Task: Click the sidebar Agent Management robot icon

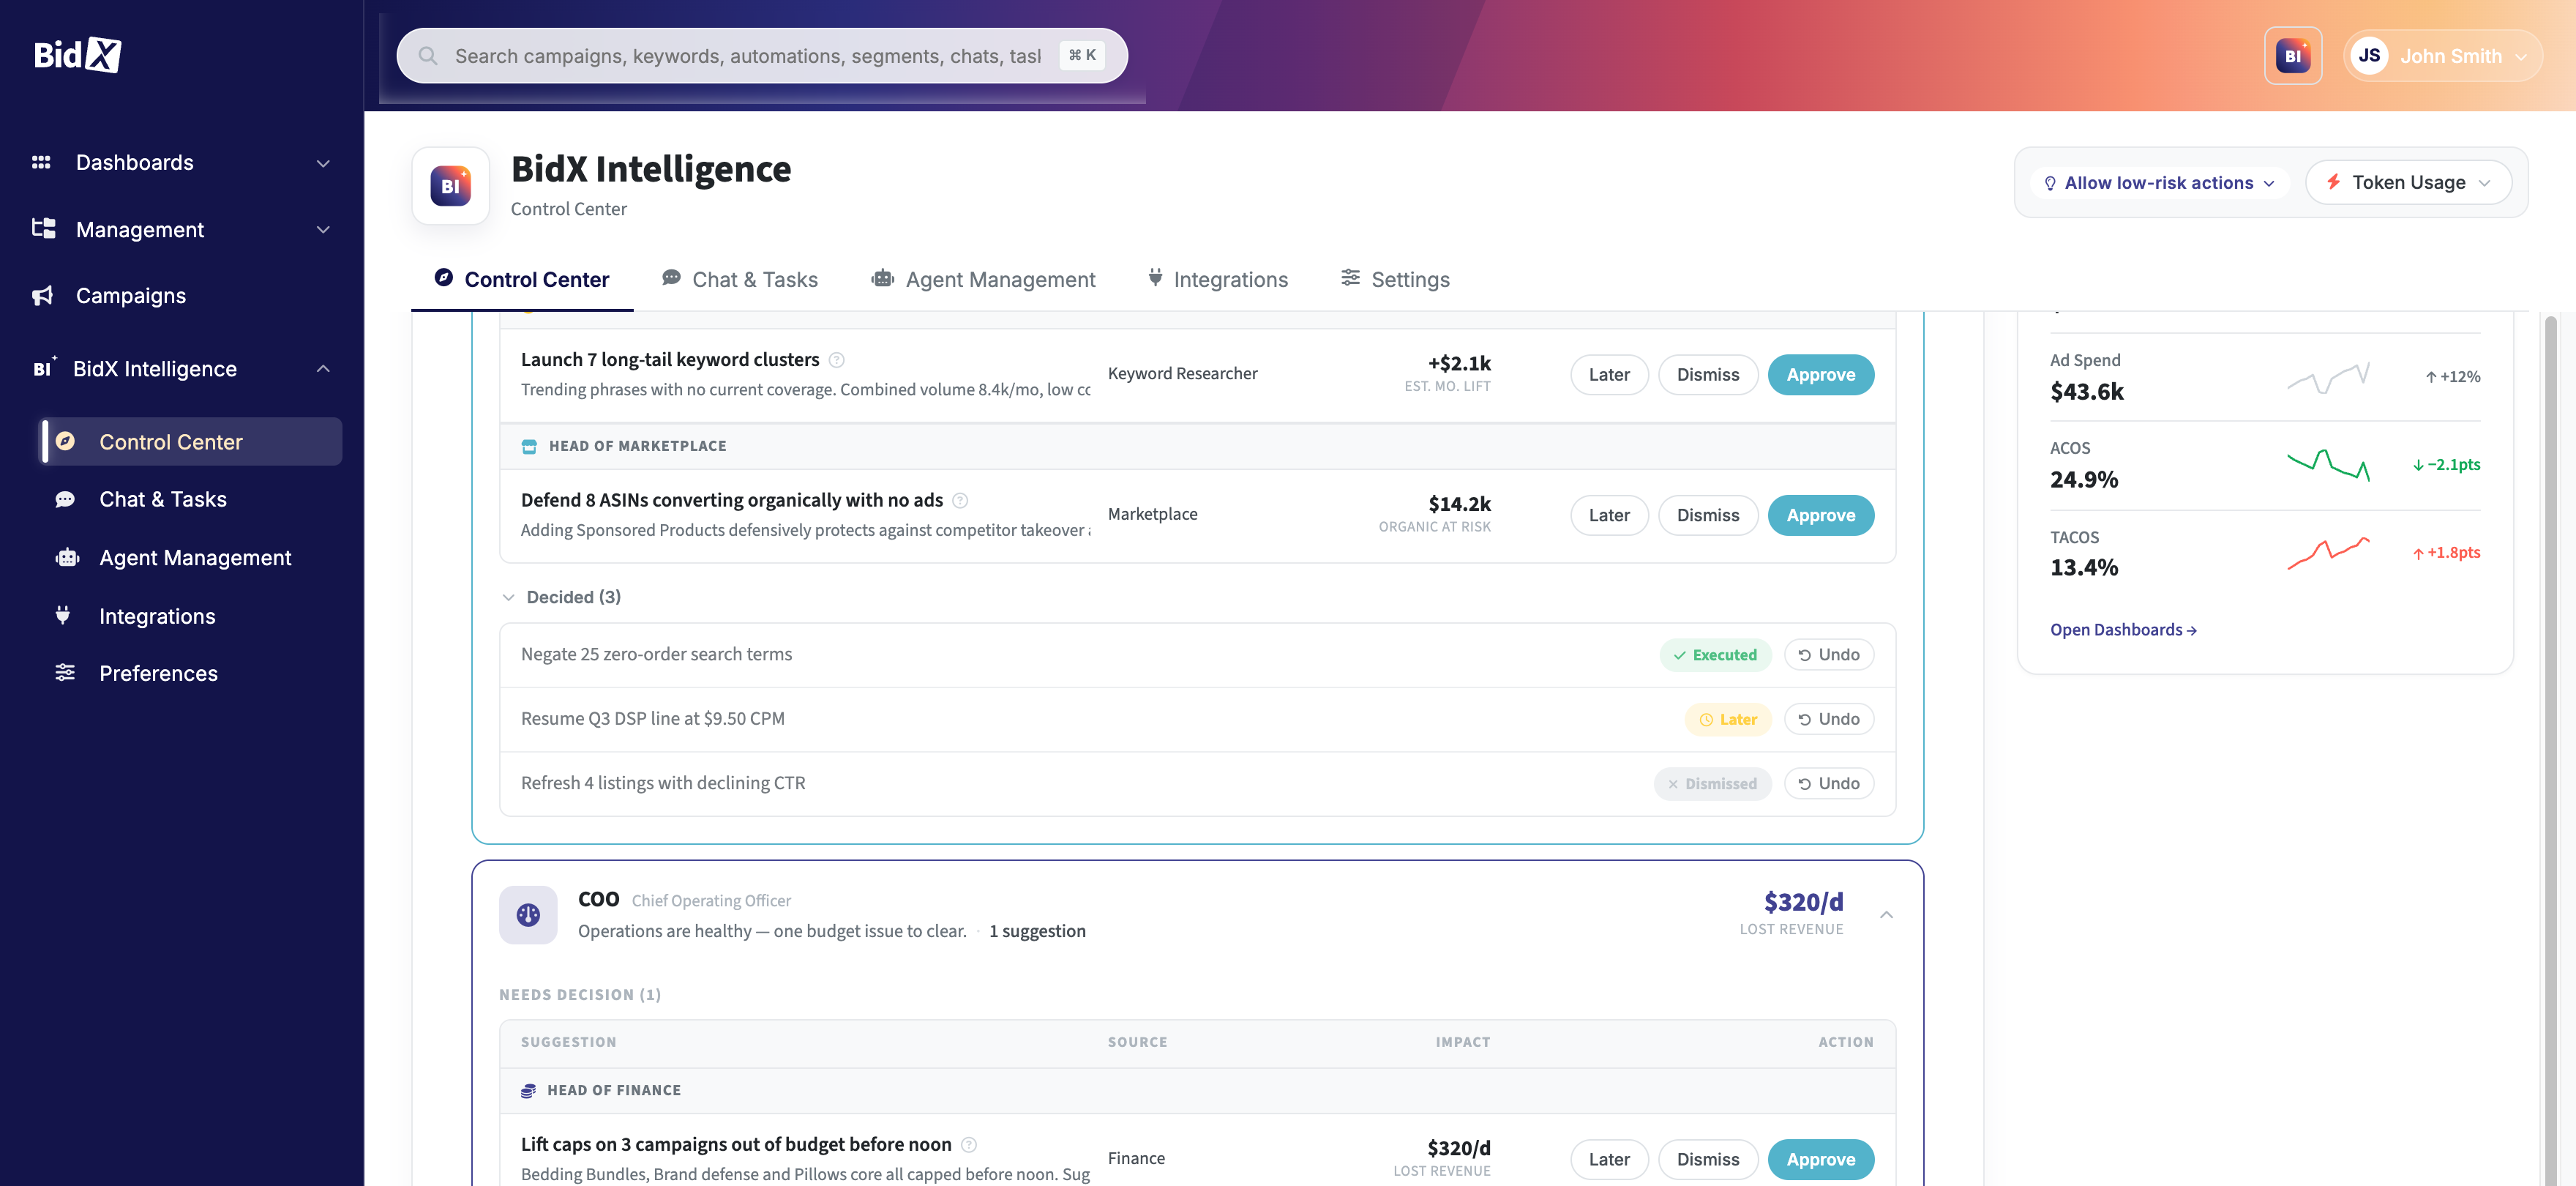Action: tap(67, 558)
